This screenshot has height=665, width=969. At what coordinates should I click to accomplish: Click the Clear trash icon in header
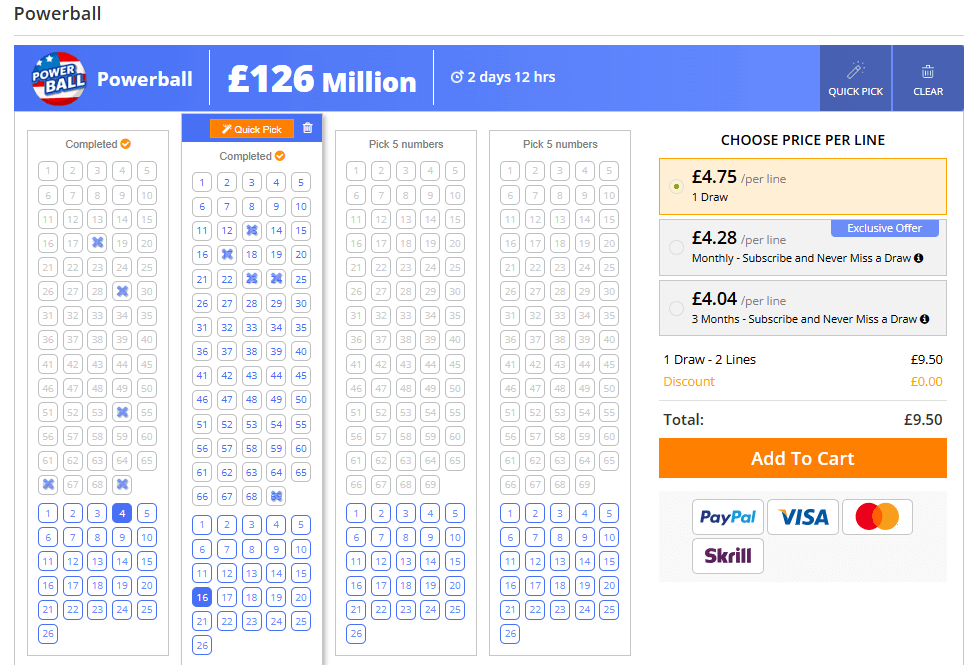point(928,72)
